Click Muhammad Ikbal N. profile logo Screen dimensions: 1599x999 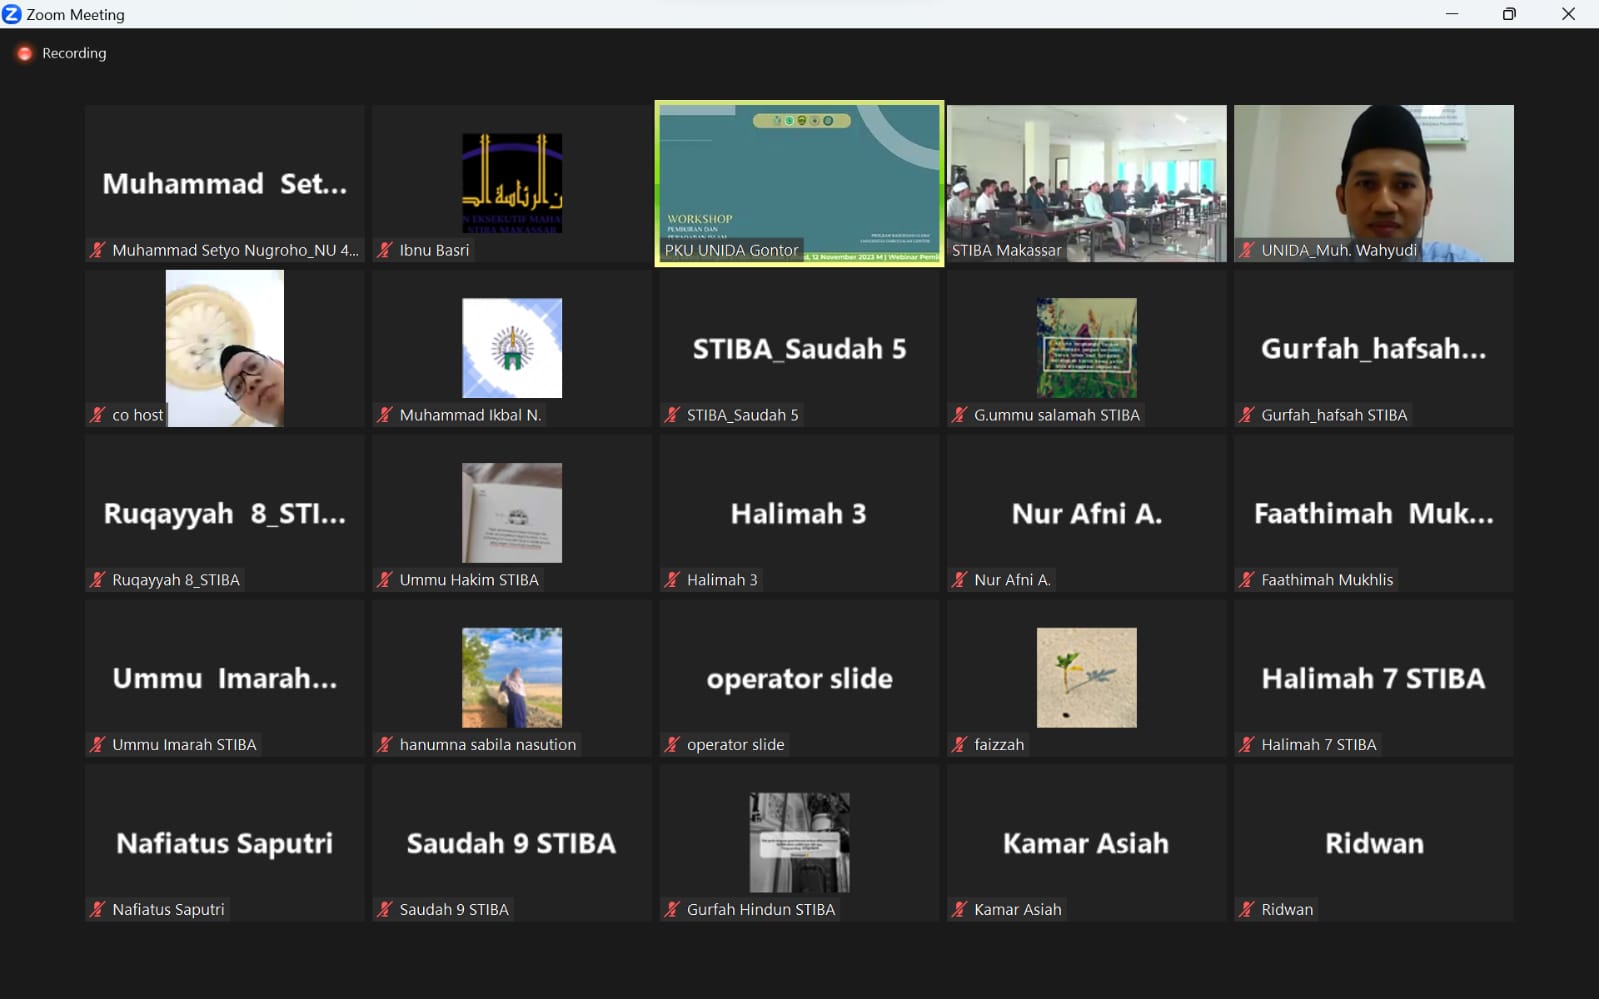(512, 348)
